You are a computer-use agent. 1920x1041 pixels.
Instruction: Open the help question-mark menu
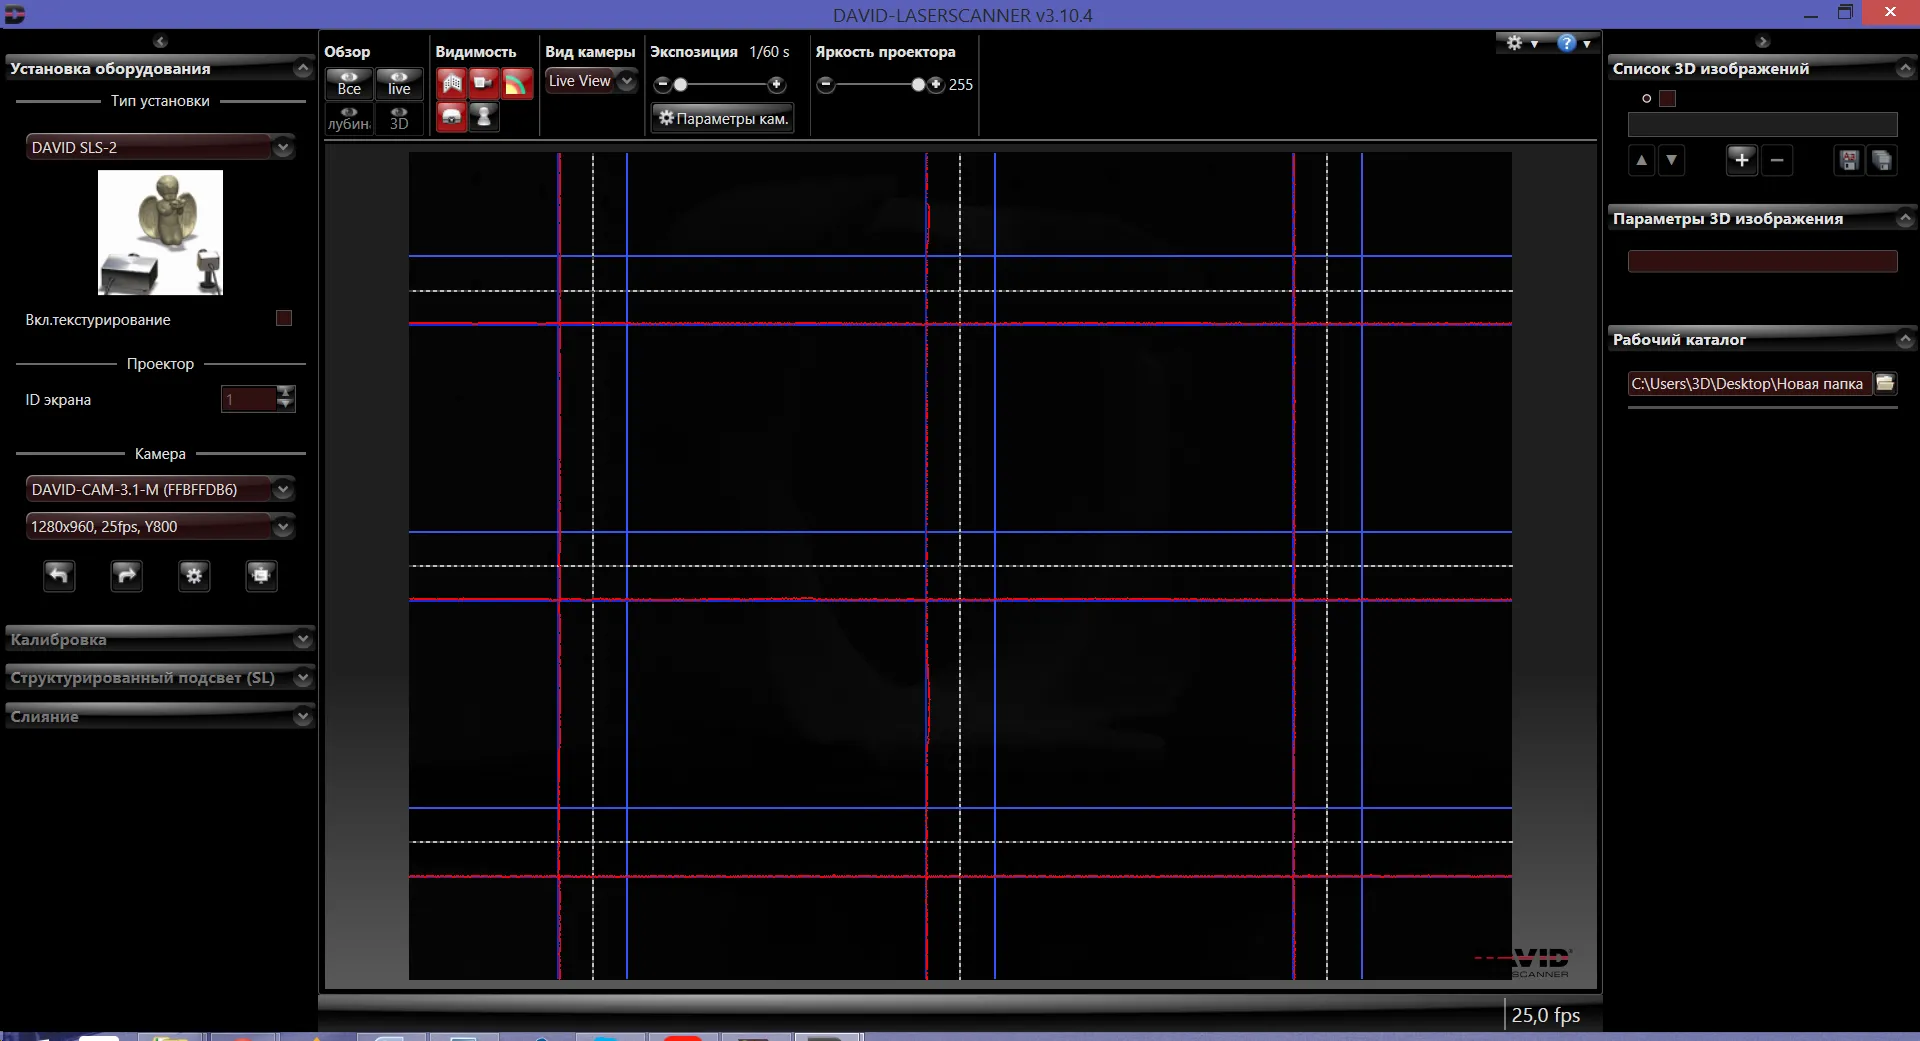[x=1574, y=43]
